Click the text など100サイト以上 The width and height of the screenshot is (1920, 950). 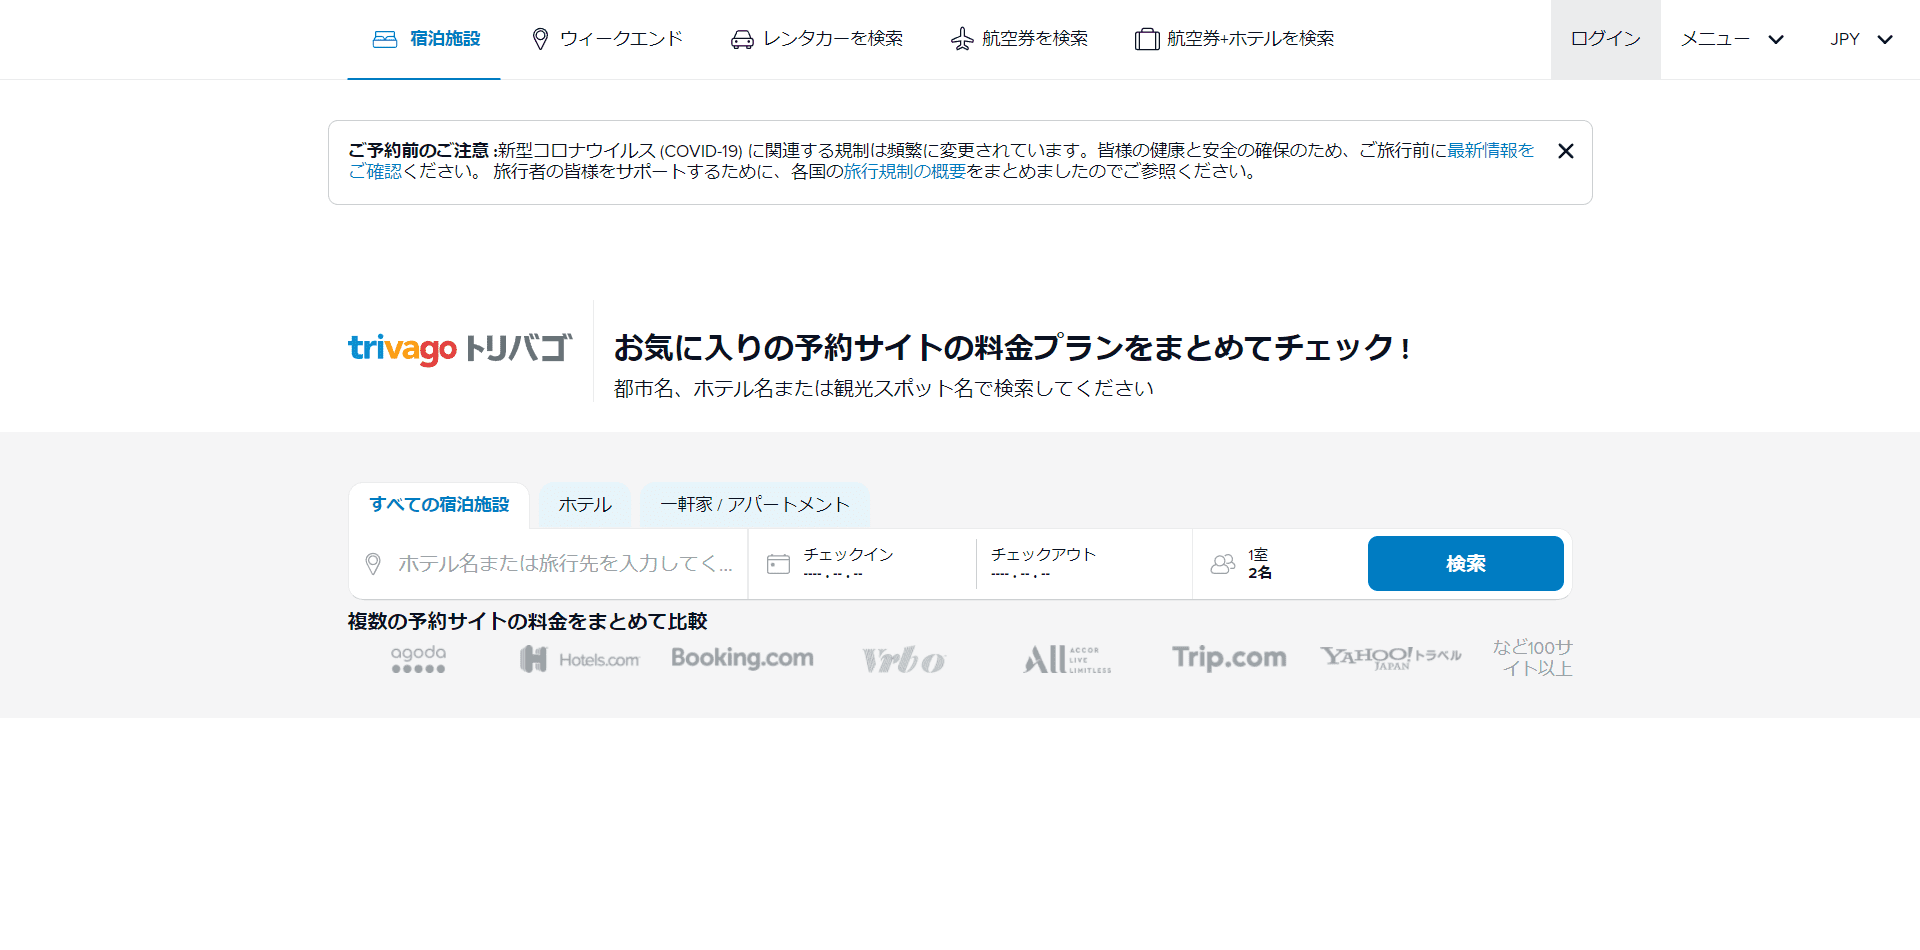click(1533, 658)
